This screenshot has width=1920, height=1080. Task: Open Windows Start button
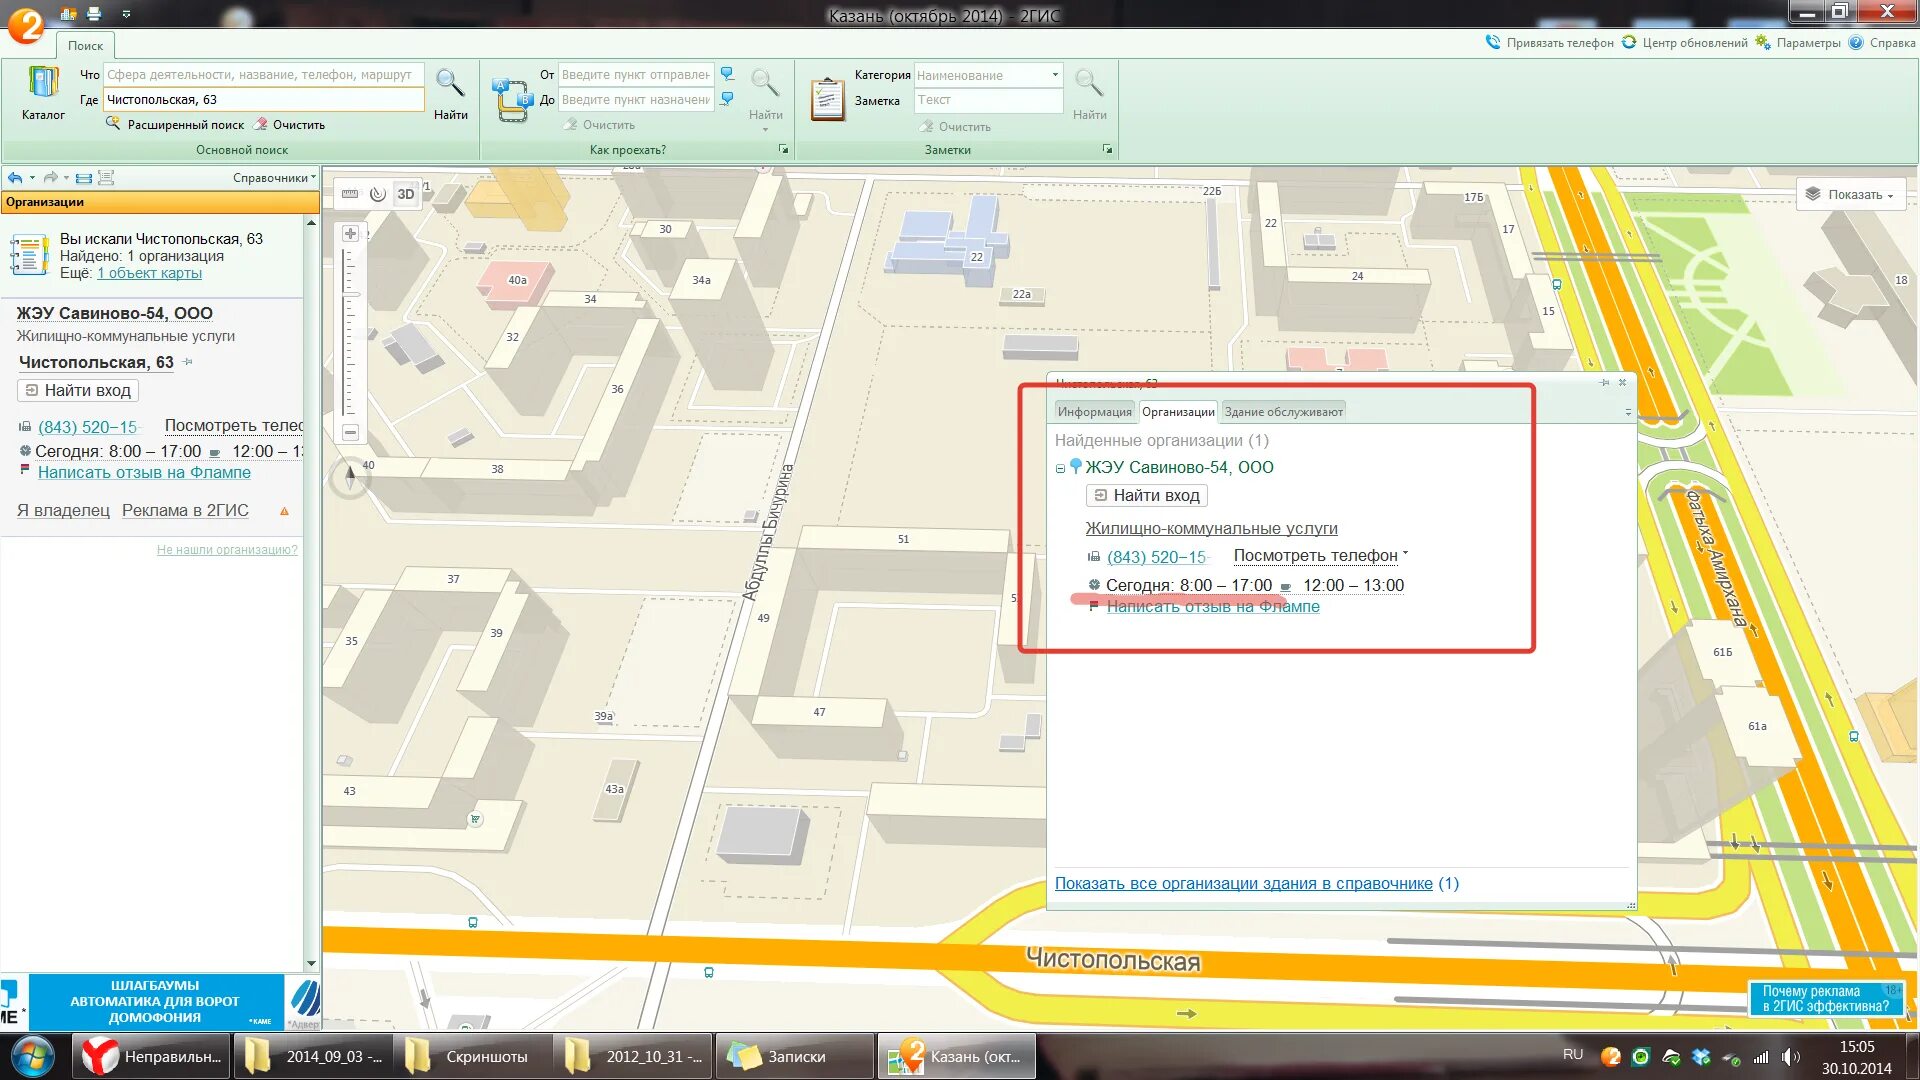coord(32,1056)
